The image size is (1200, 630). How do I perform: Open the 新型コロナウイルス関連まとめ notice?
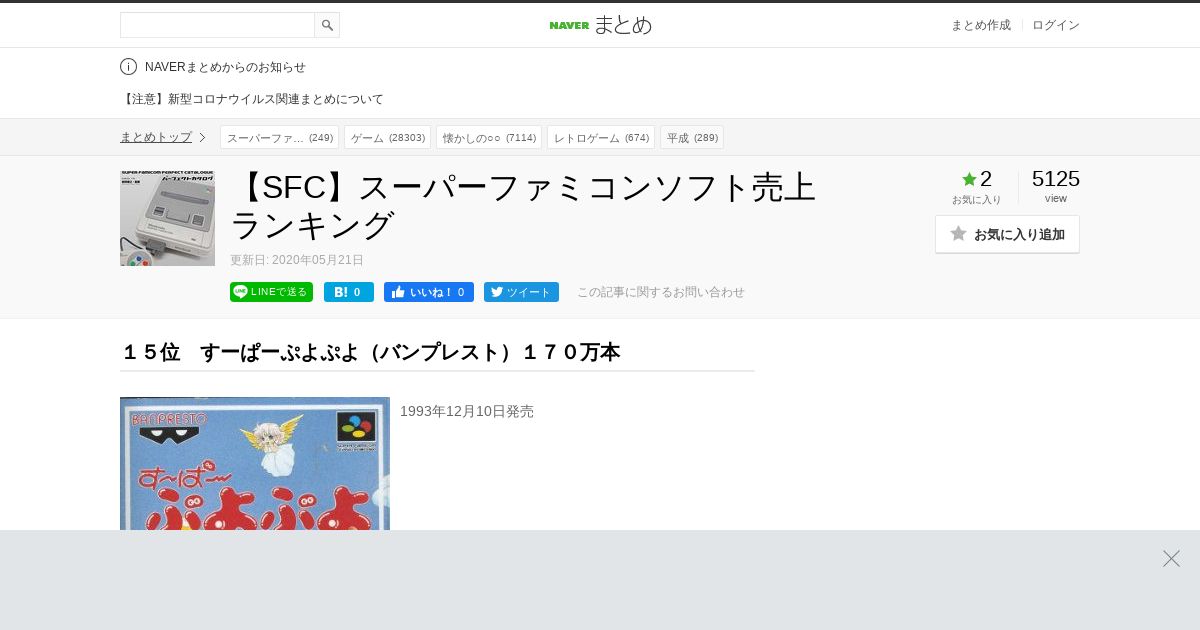click(x=252, y=99)
